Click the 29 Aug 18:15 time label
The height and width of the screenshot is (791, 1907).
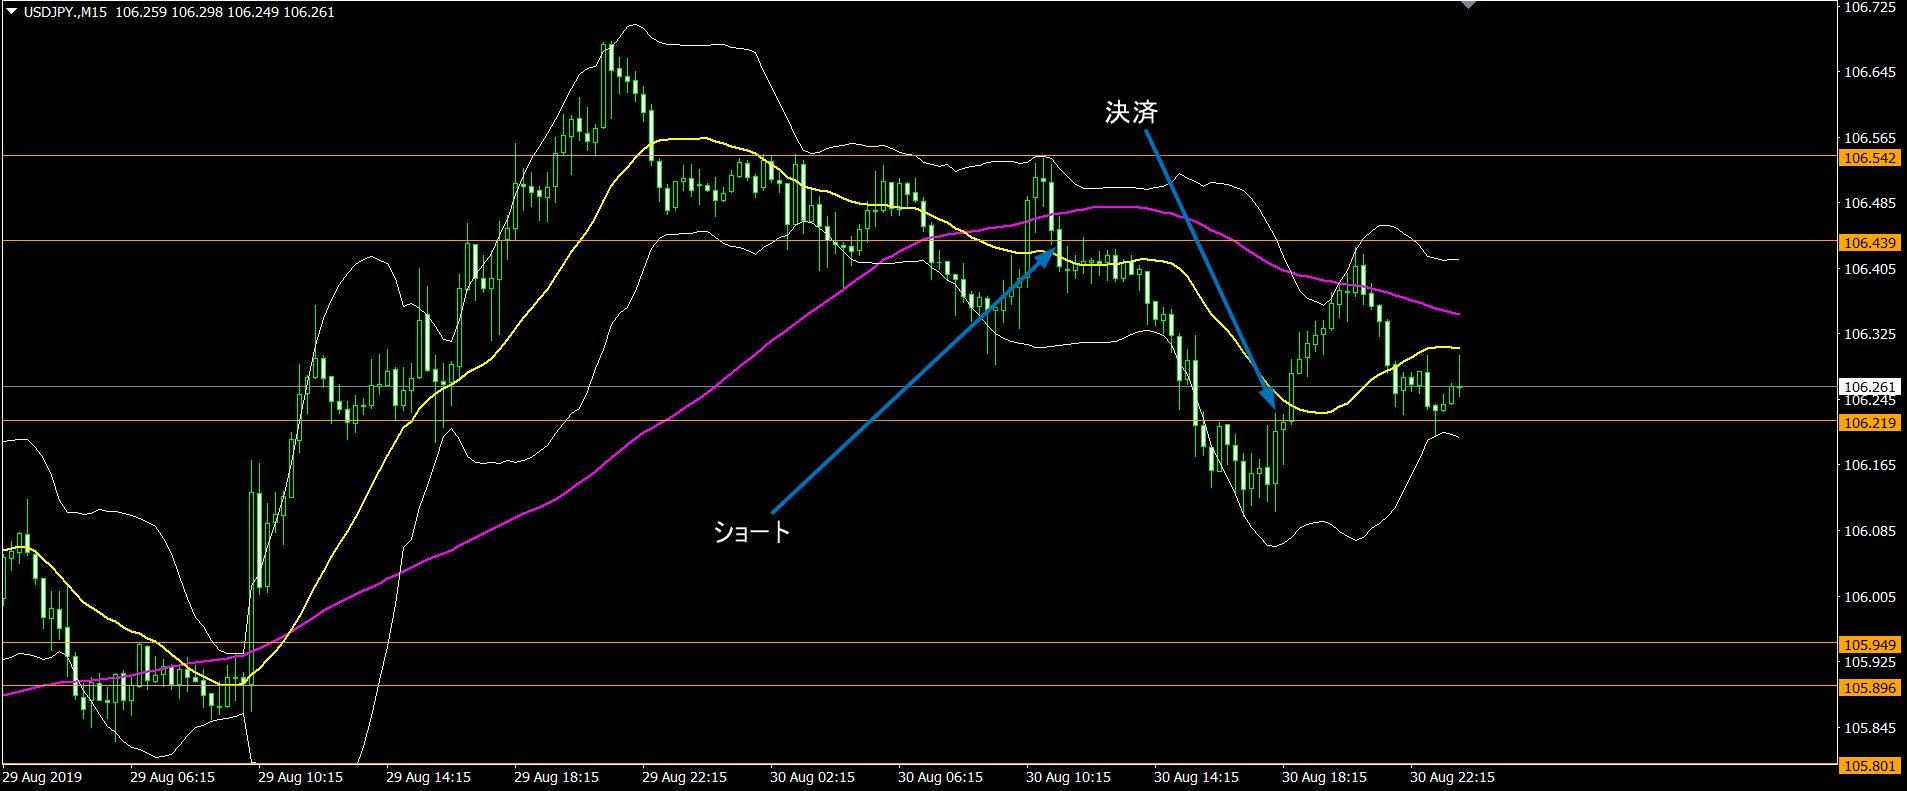(556, 777)
